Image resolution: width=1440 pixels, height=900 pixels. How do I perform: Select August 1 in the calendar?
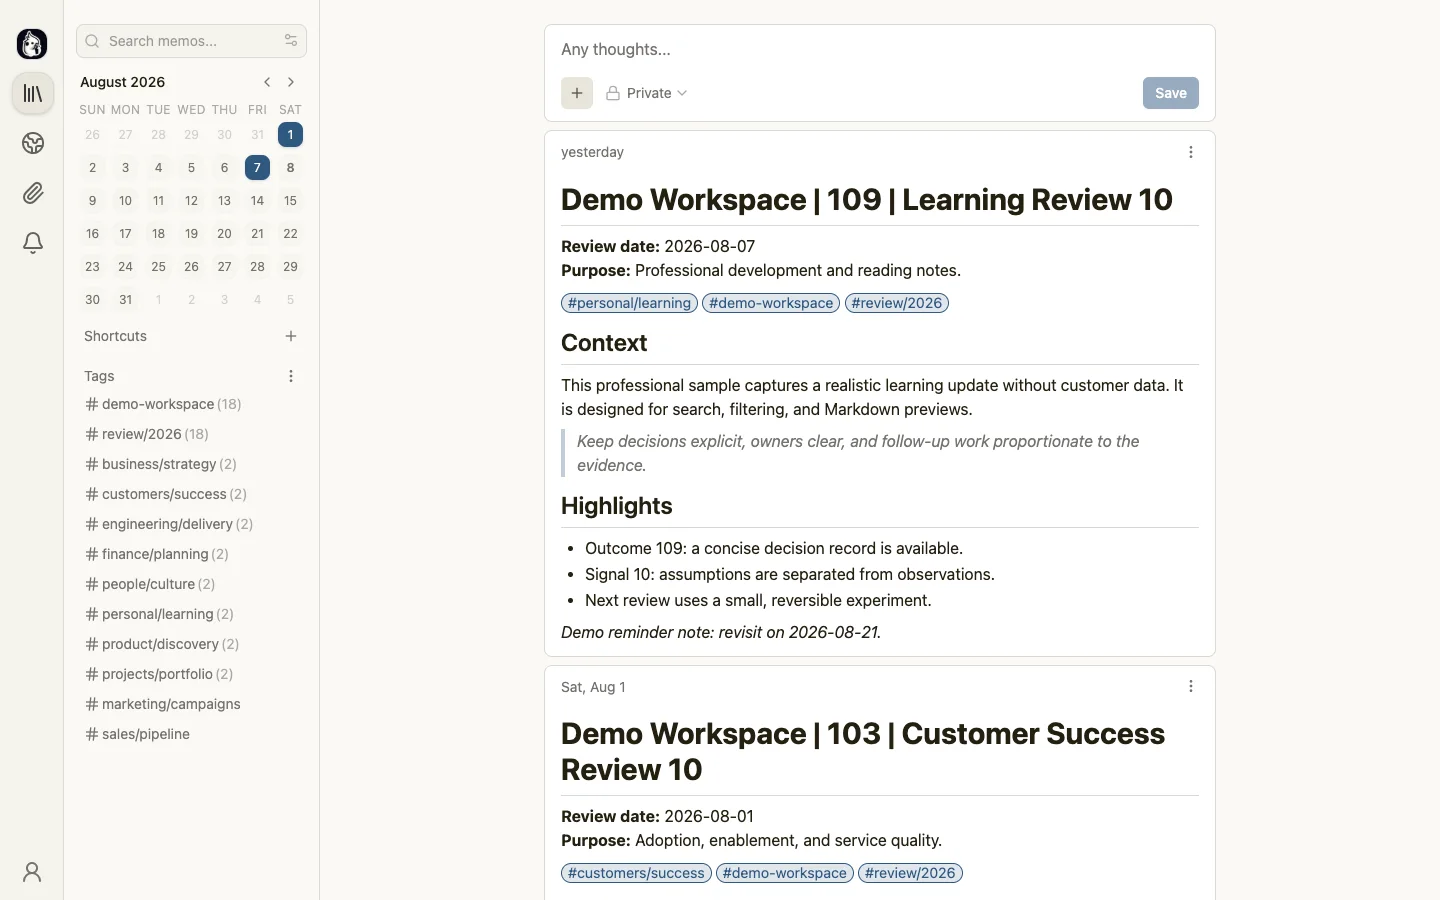pyautogui.click(x=290, y=135)
